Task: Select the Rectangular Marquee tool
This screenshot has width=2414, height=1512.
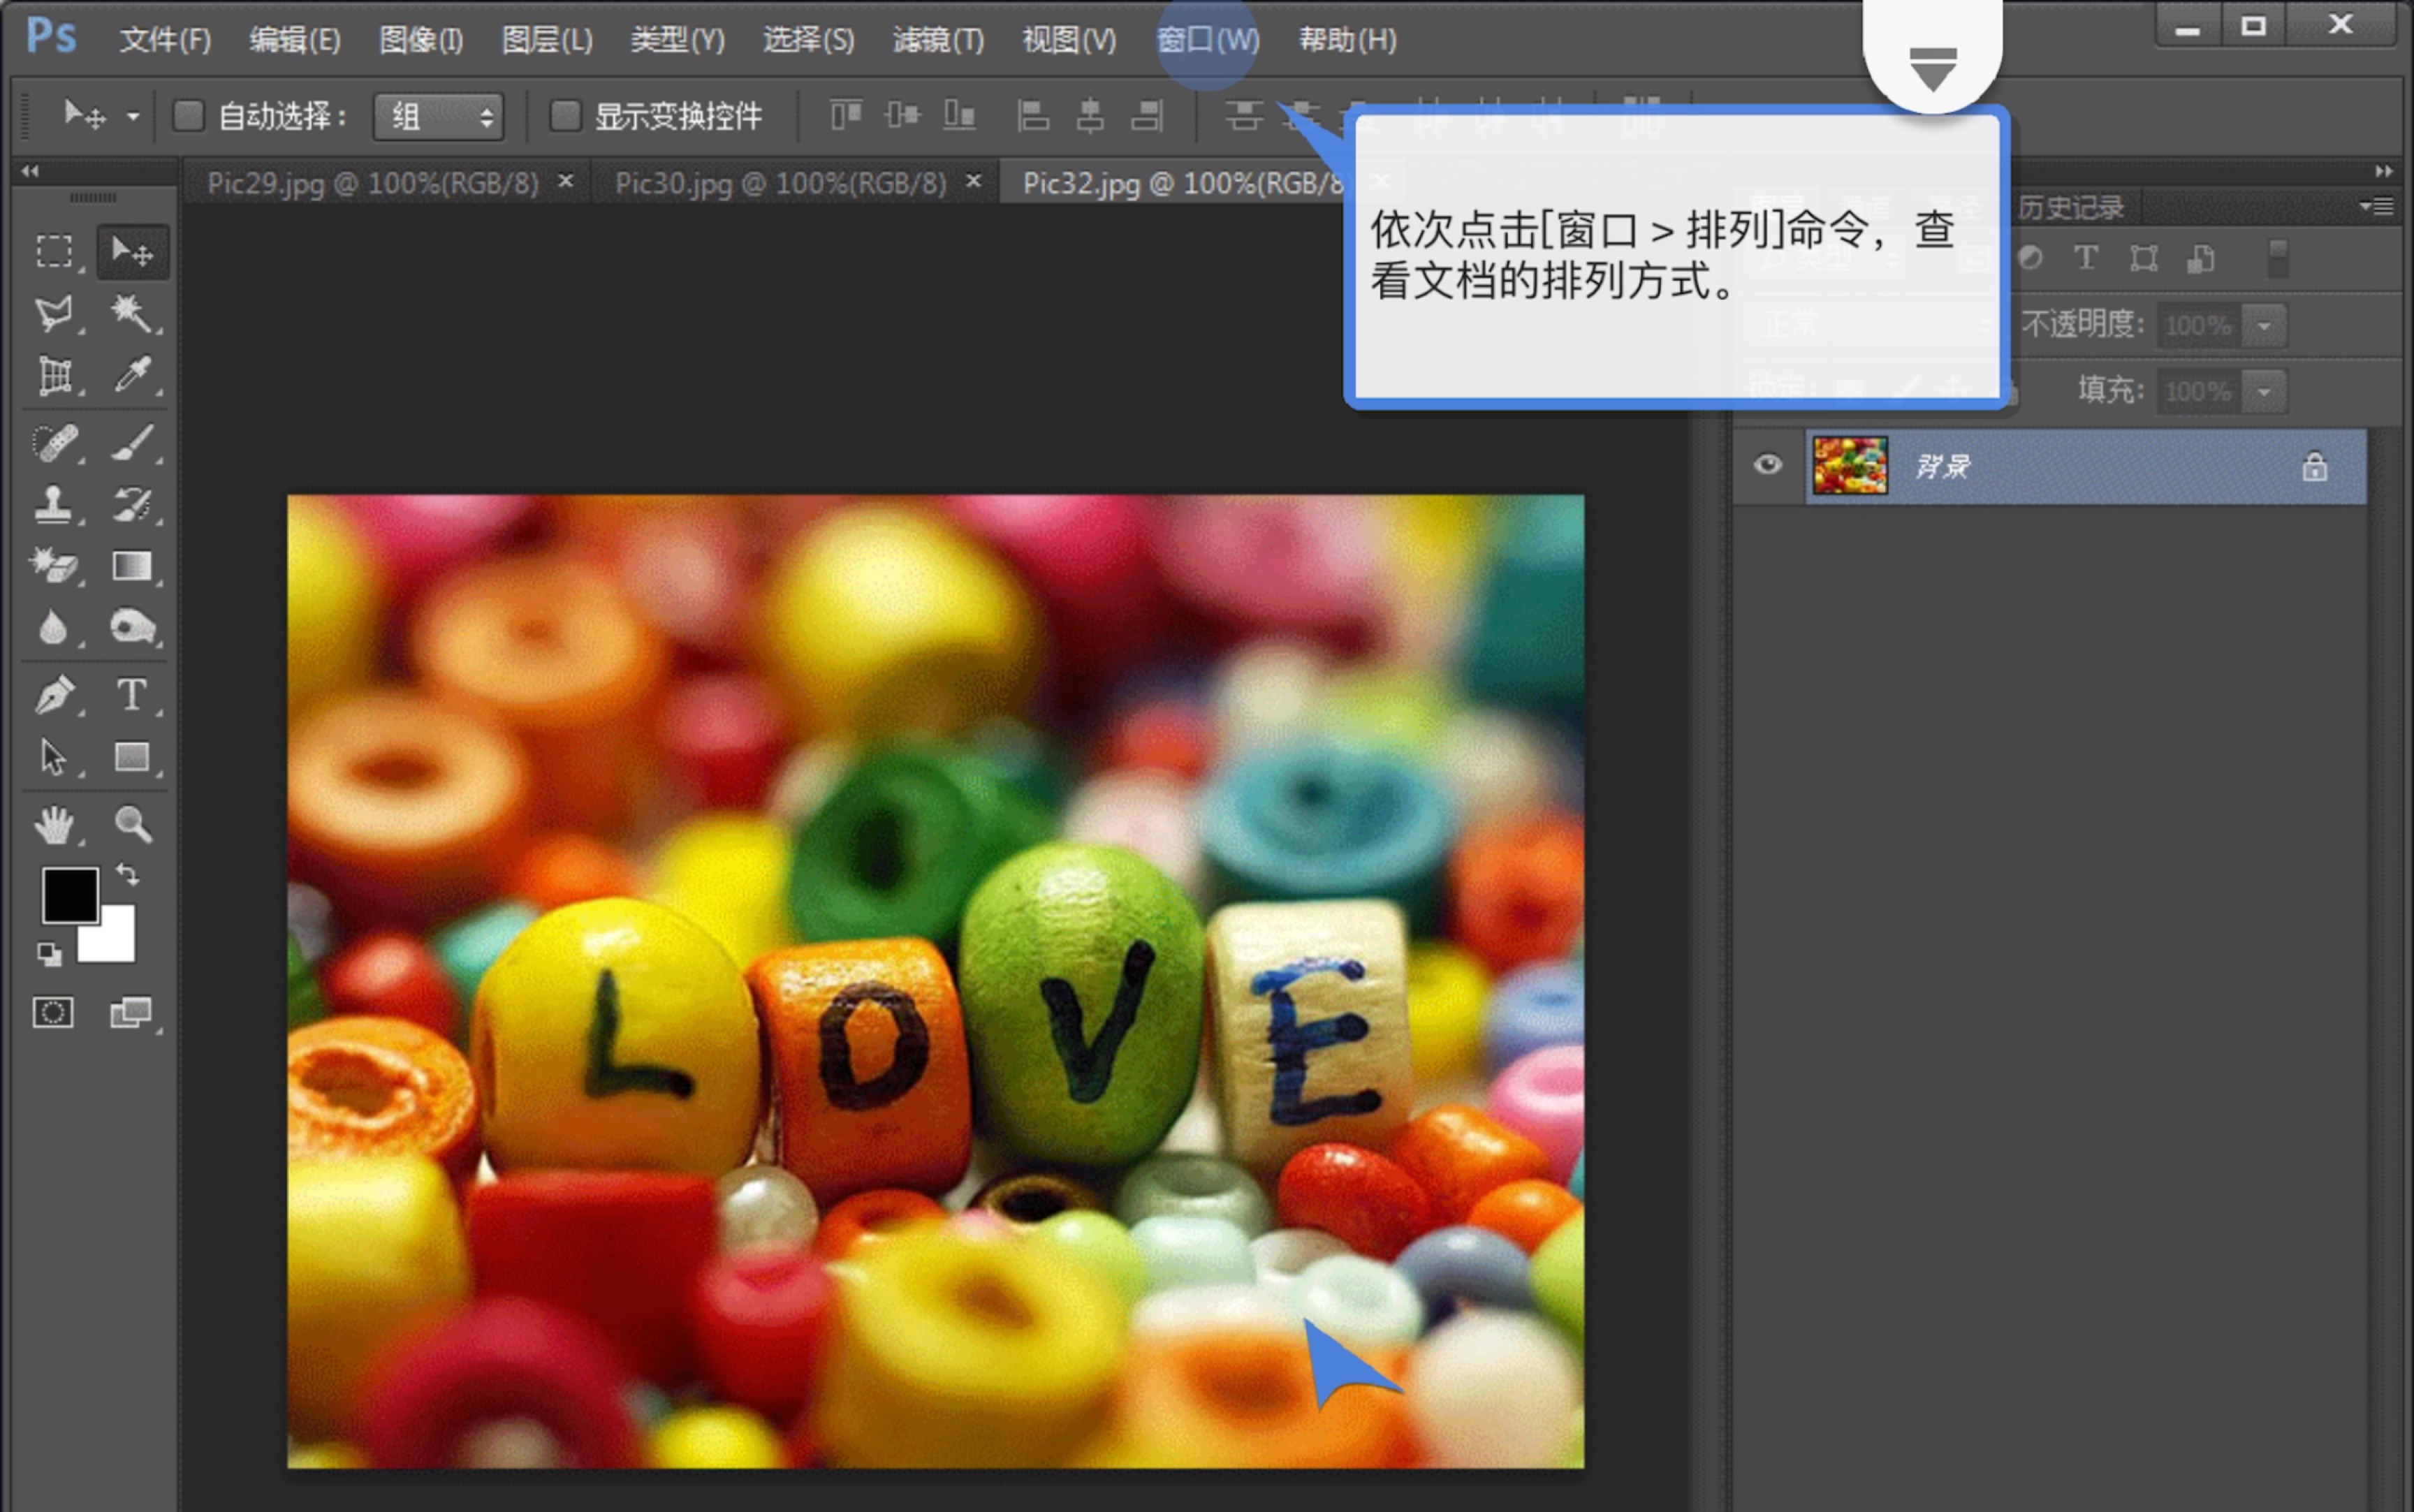Action: click(54, 251)
